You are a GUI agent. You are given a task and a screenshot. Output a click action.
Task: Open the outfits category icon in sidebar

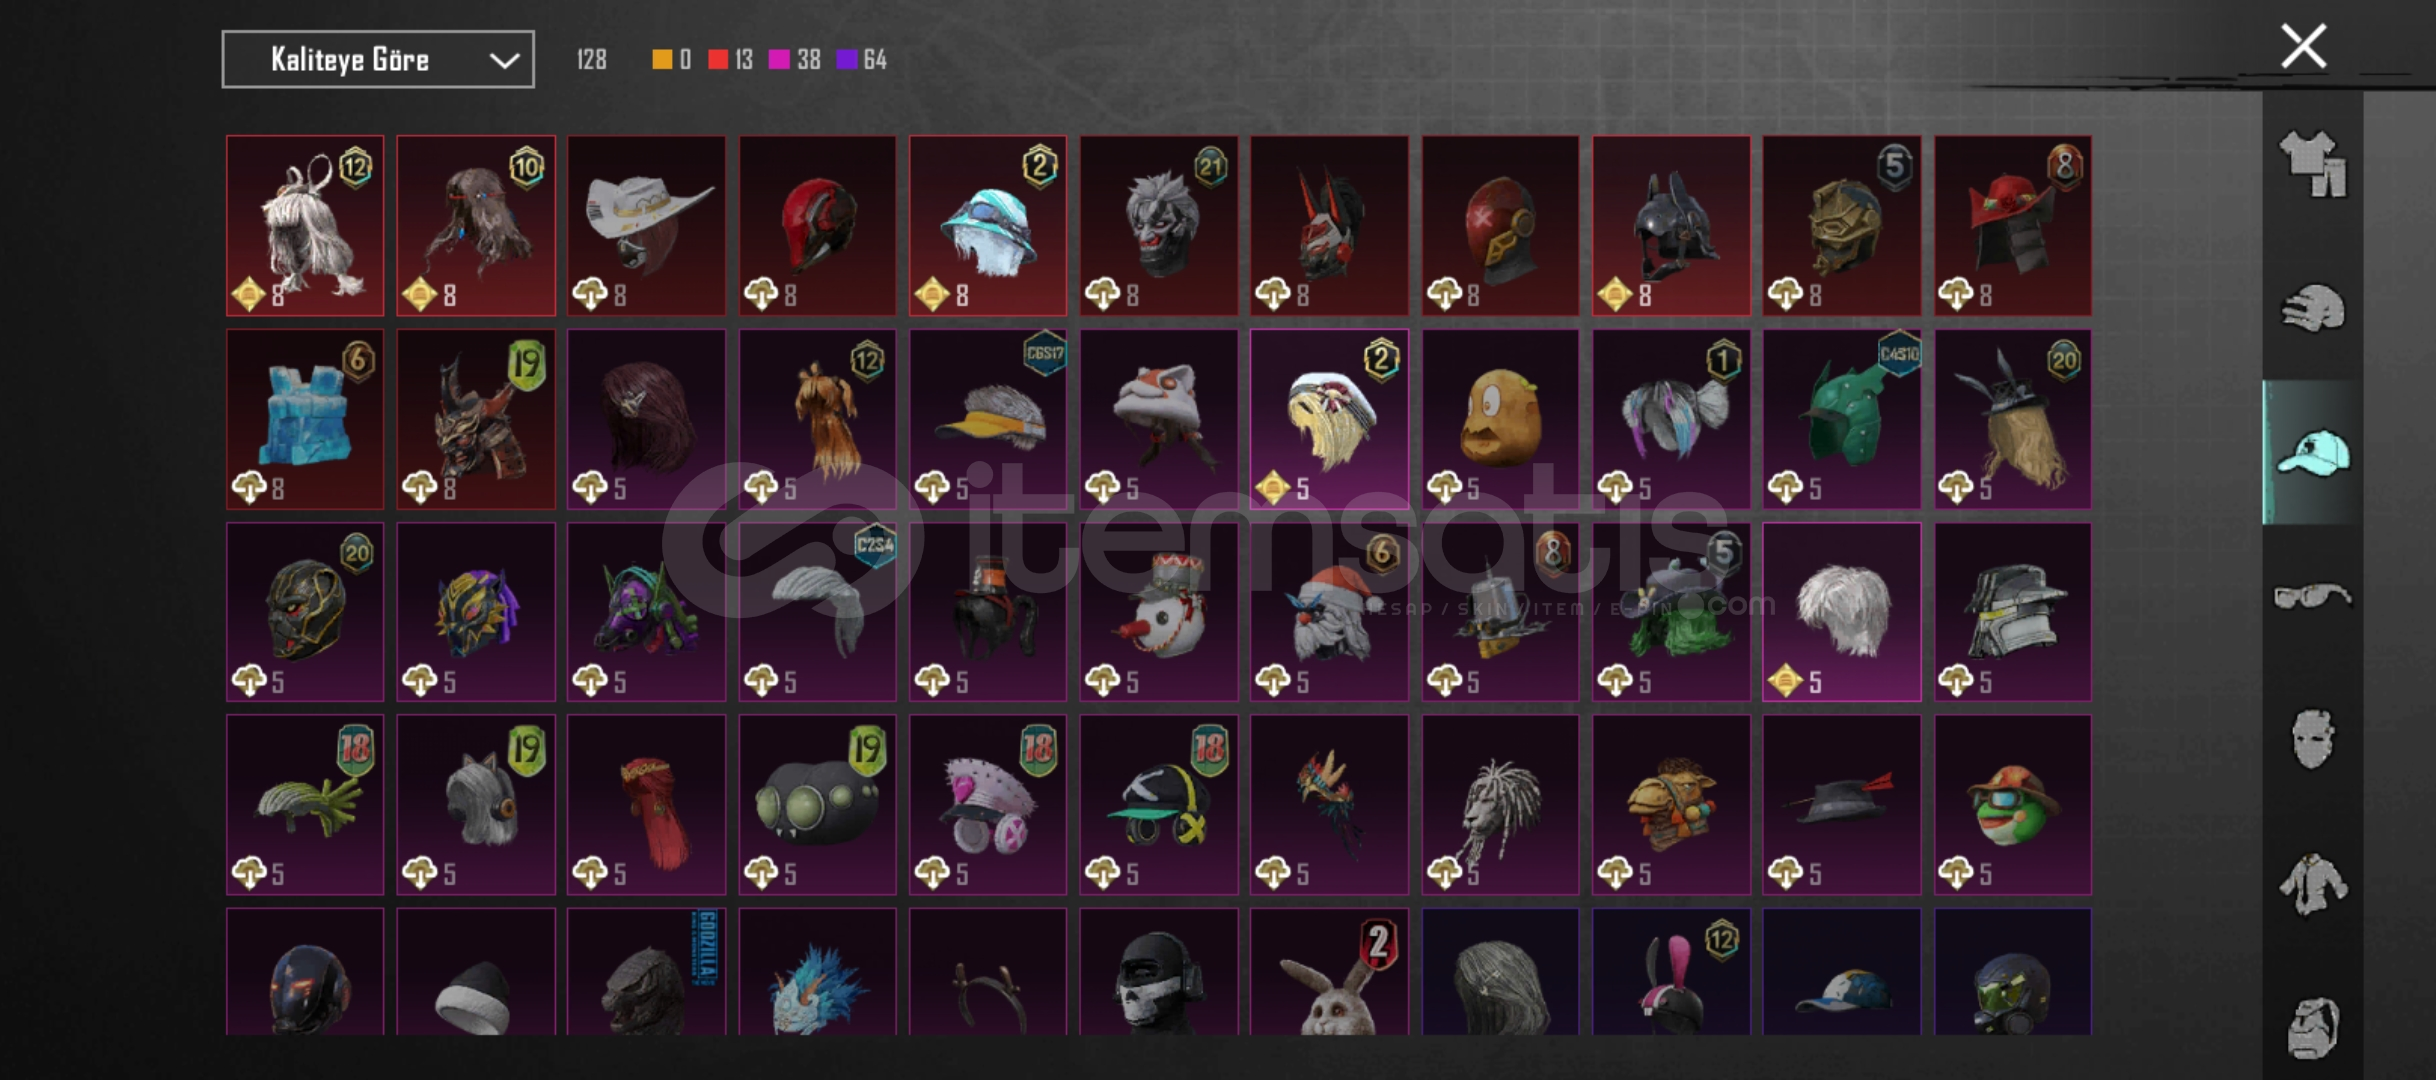coord(2313,164)
